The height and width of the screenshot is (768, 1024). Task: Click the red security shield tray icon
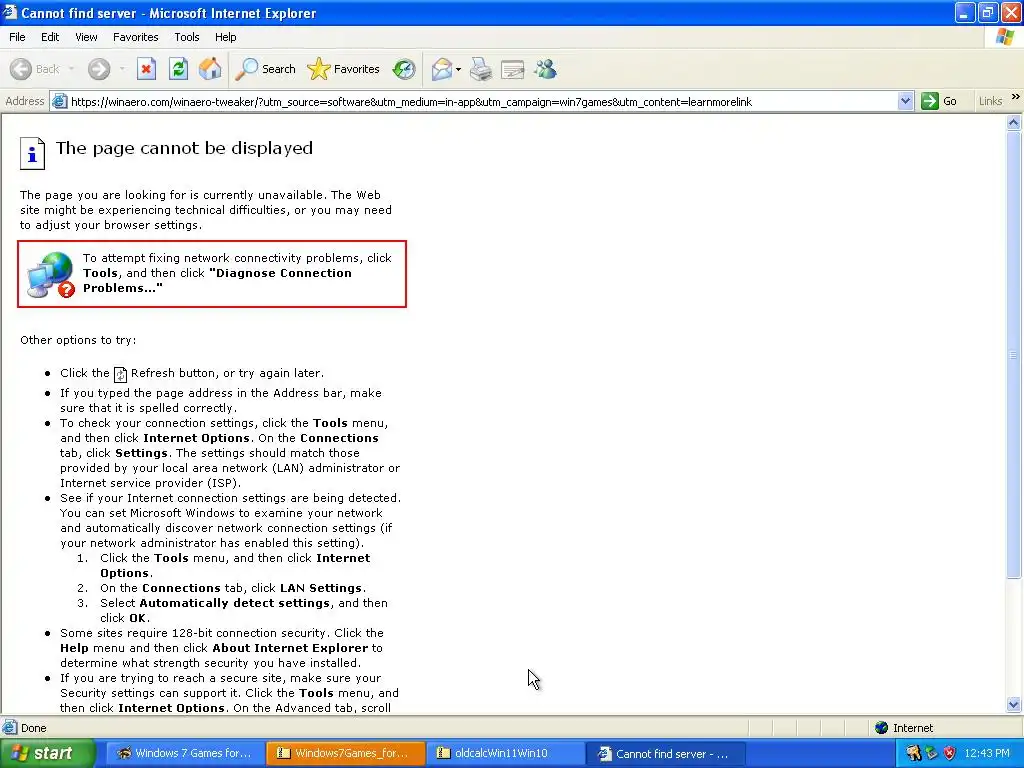[950, 753]
